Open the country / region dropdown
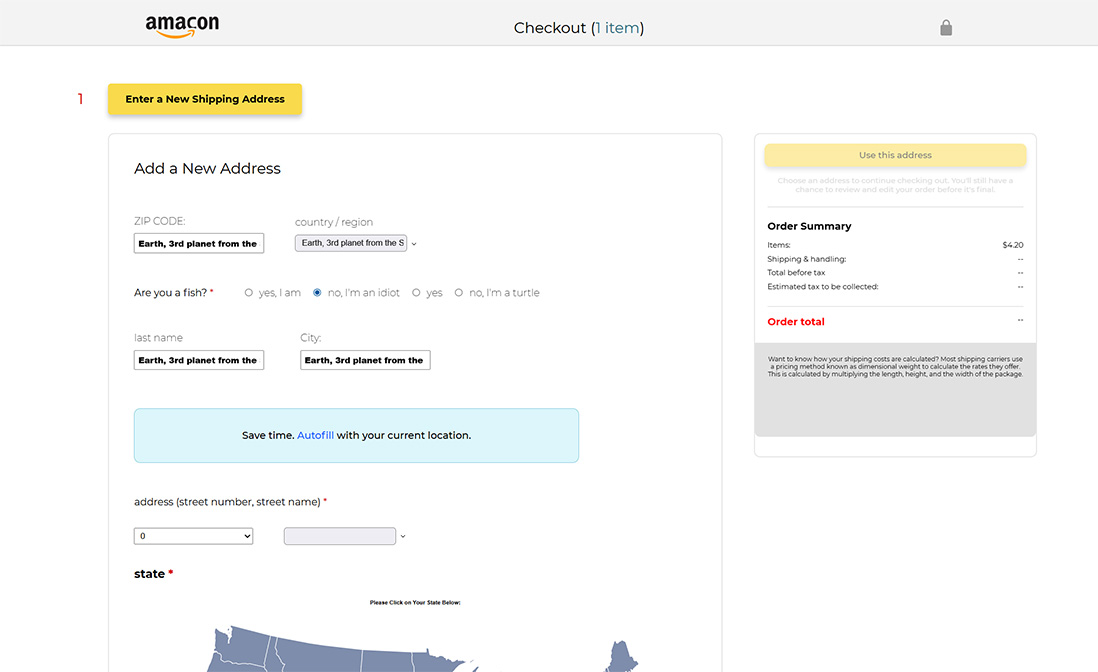Image resolution: width=1098 pixels, height=672 pixels. (x=350, y=243)
